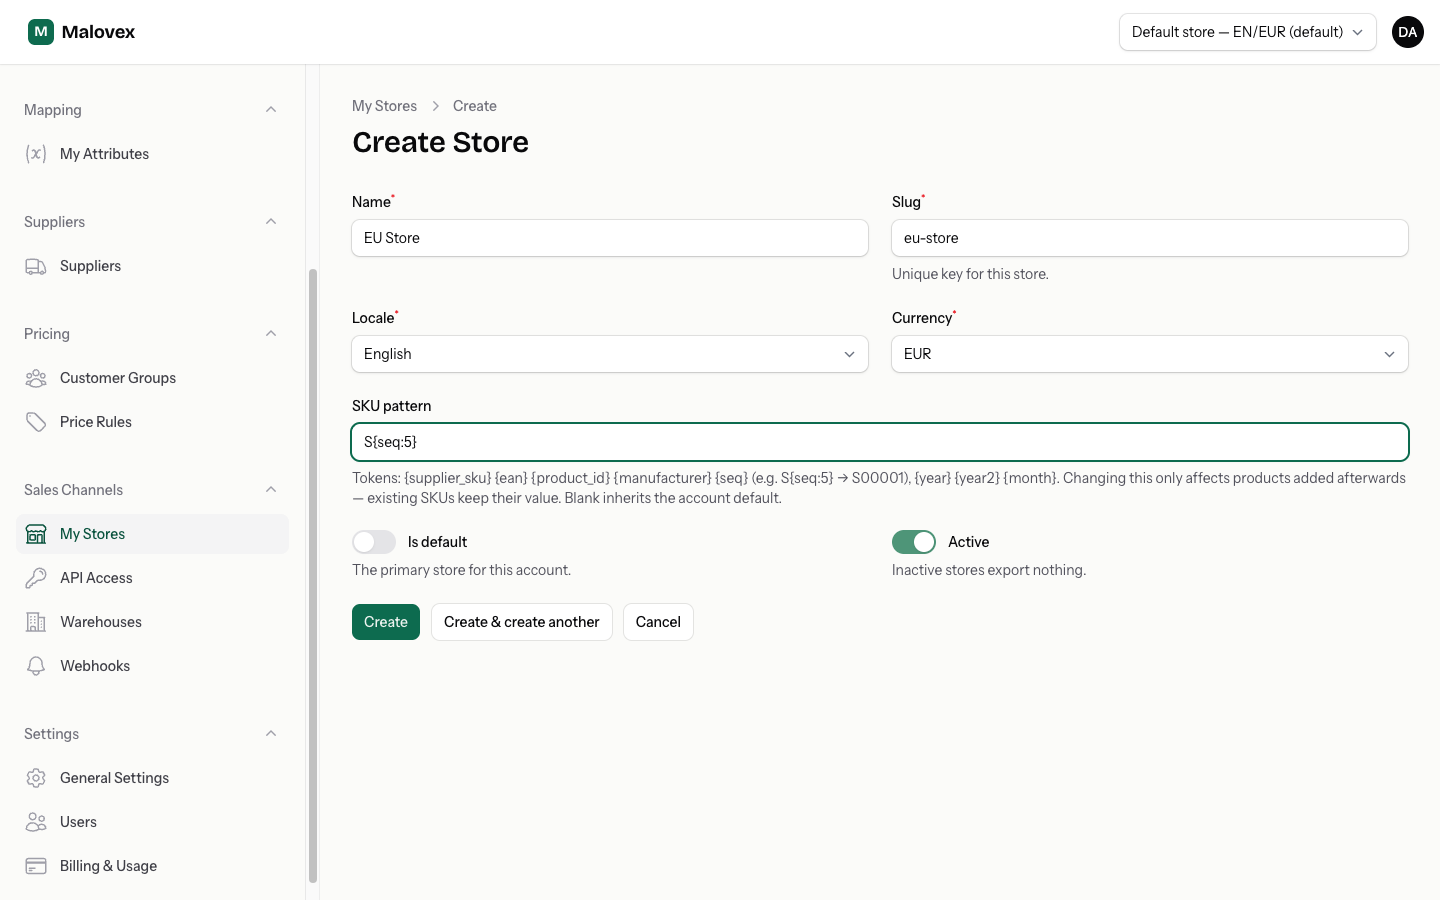Click the Suppliers truck icon
Image resolution: width=1440 pixels, height=900 pixels.
[x=36, y=266]
